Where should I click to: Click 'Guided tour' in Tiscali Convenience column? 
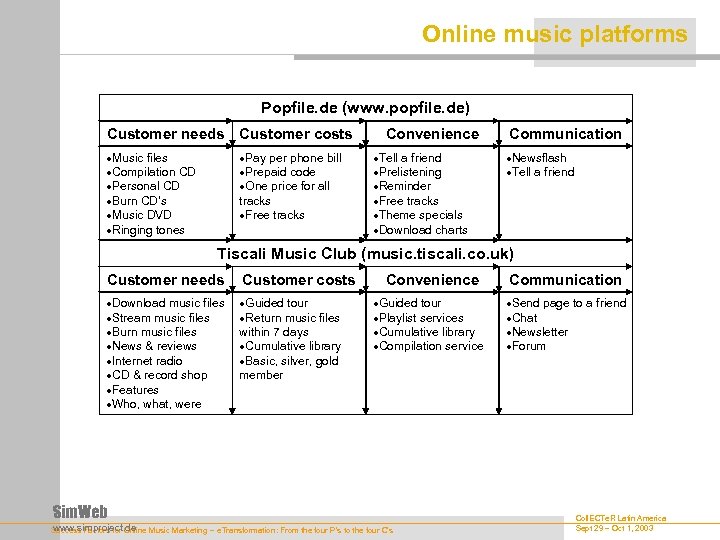pyautogui.click(x=407, y=303)
